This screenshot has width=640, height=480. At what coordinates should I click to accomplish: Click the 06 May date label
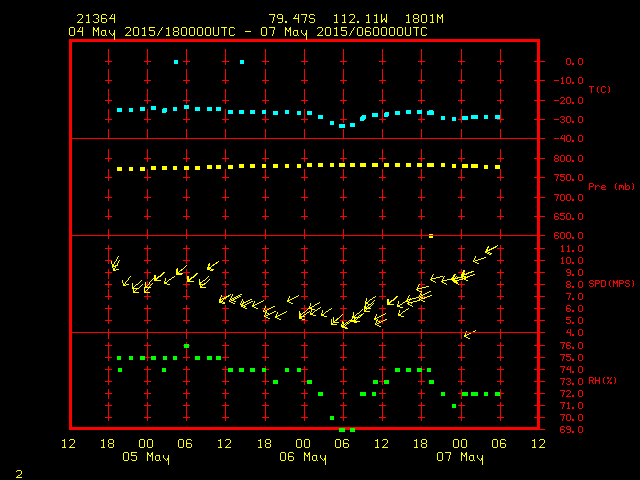(x=303, y=458)
